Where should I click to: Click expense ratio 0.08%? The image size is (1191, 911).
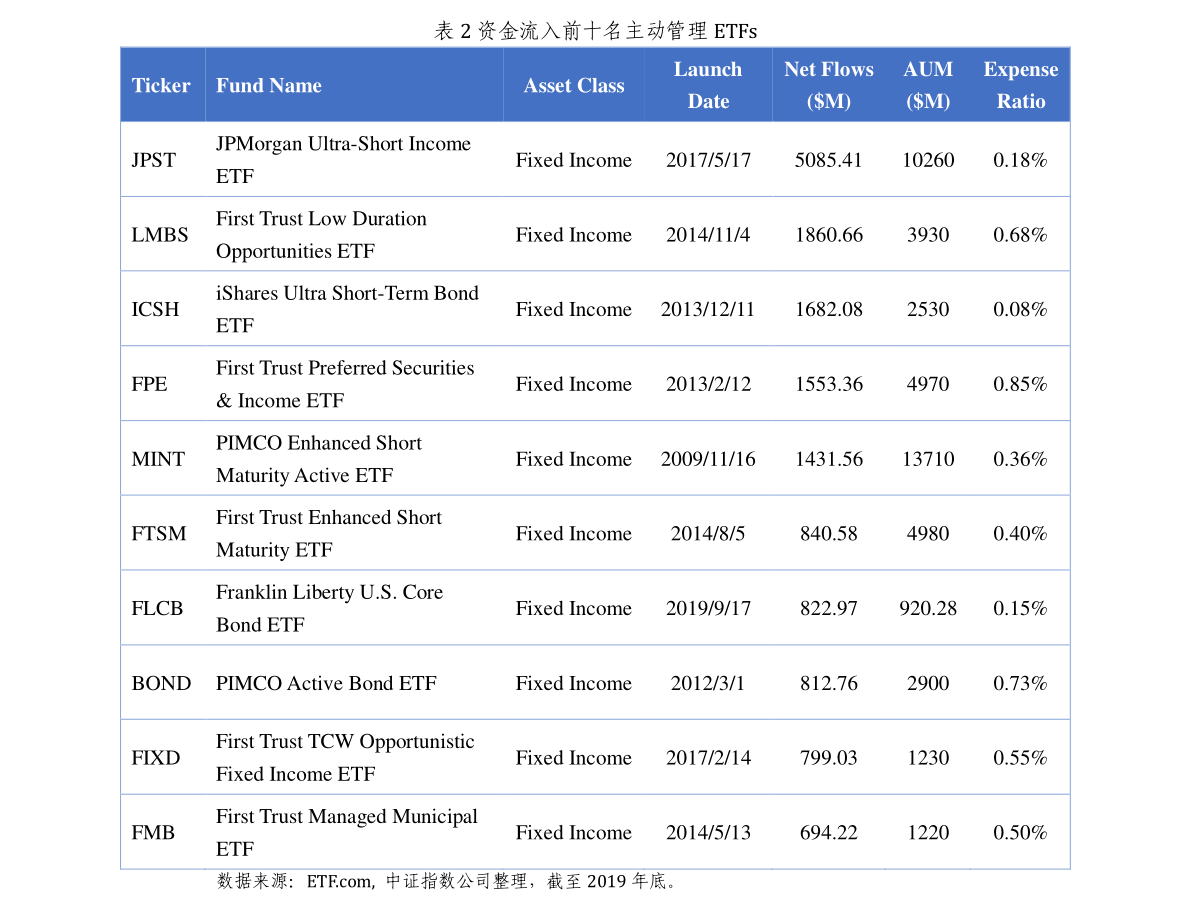pyautogui.click(x=1020, y=309)
